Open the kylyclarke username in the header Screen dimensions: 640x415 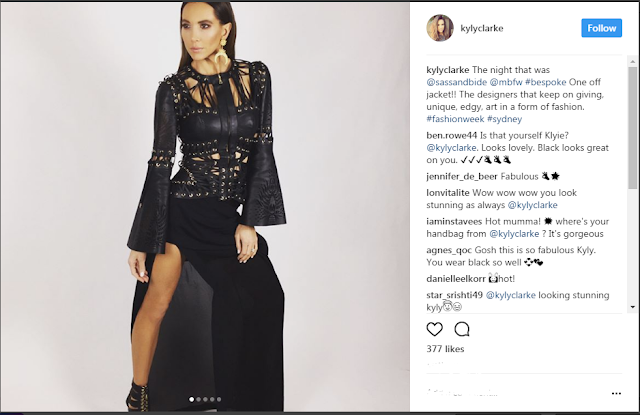pos(482,28)
